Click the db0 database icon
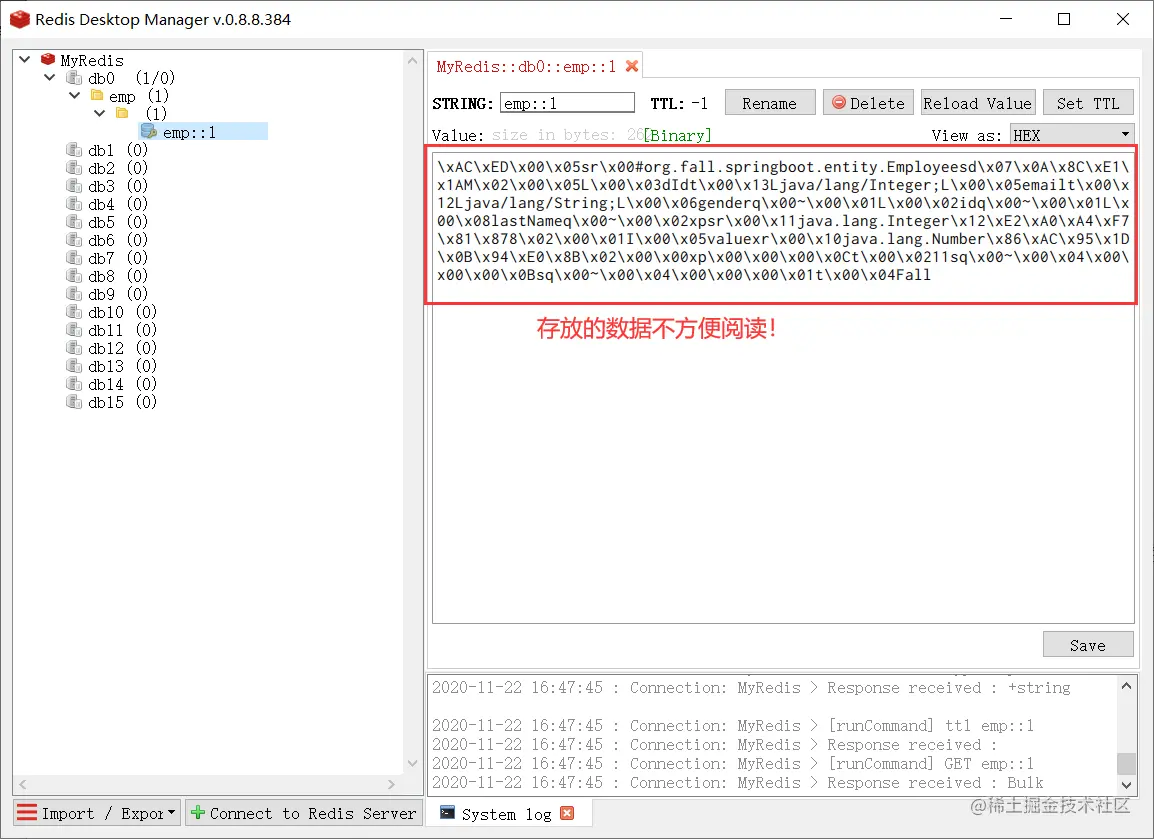Viewport: 1154px width, 839px height. (x=74, y=77)
